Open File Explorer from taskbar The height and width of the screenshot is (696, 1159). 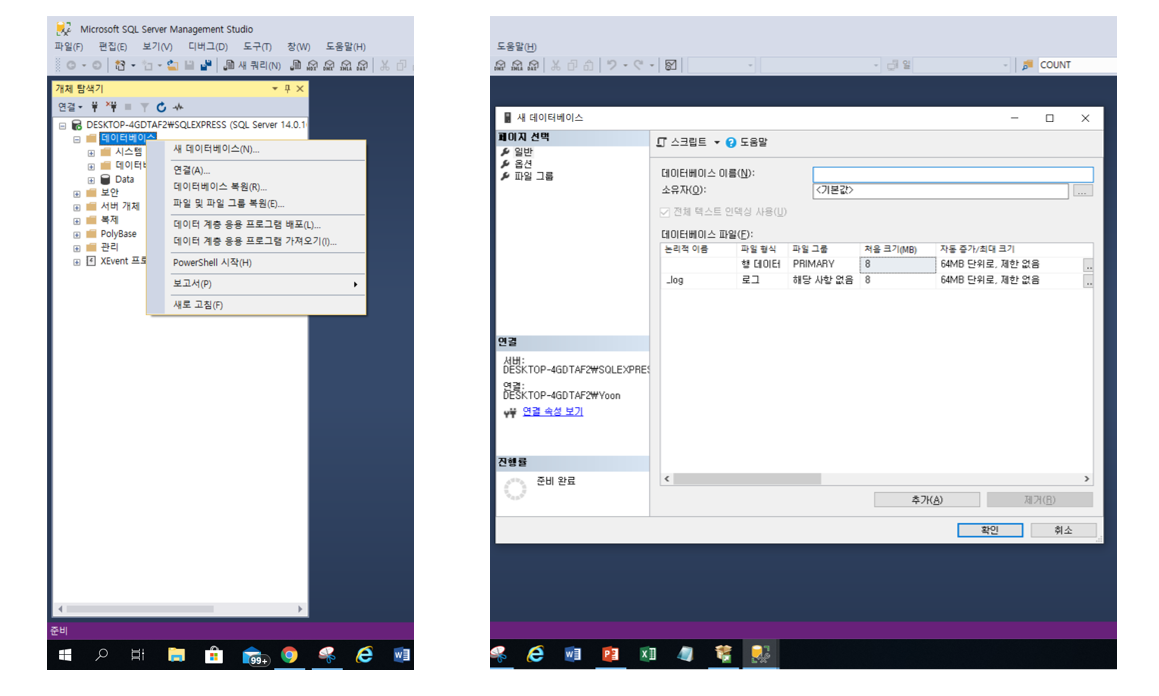[x=176, y=655]
